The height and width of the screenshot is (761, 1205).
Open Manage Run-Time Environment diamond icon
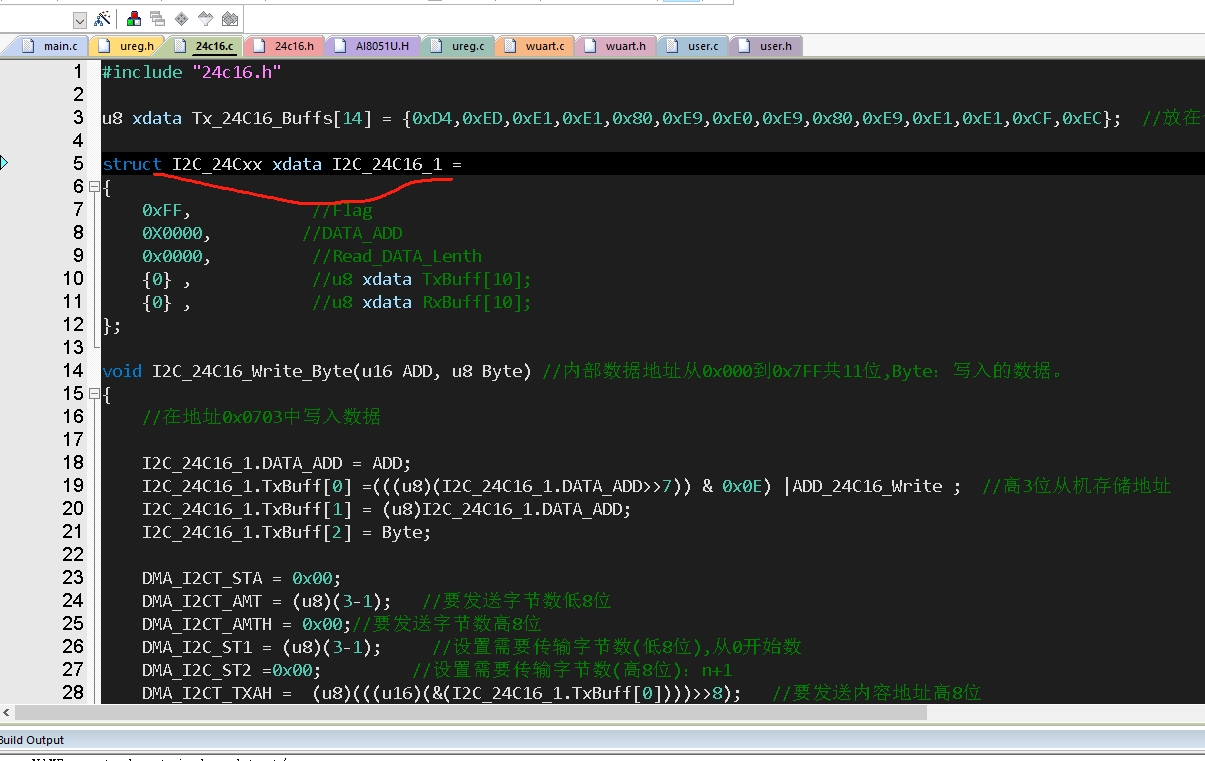click(181, 18)
